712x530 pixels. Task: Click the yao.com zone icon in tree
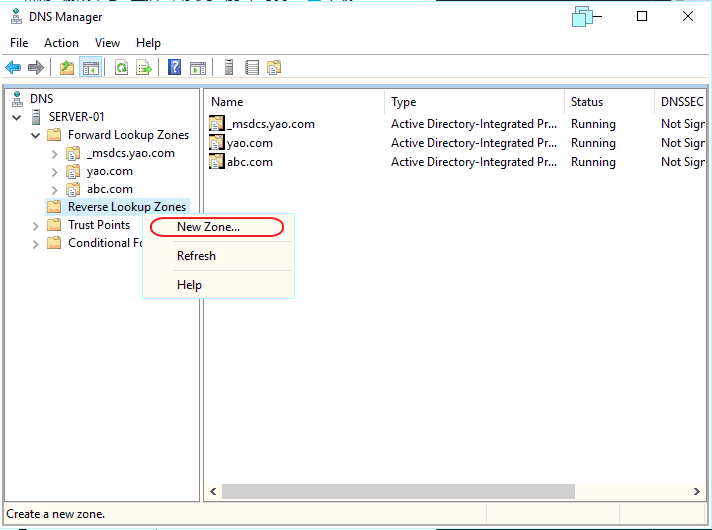click(x=73, y=172)
